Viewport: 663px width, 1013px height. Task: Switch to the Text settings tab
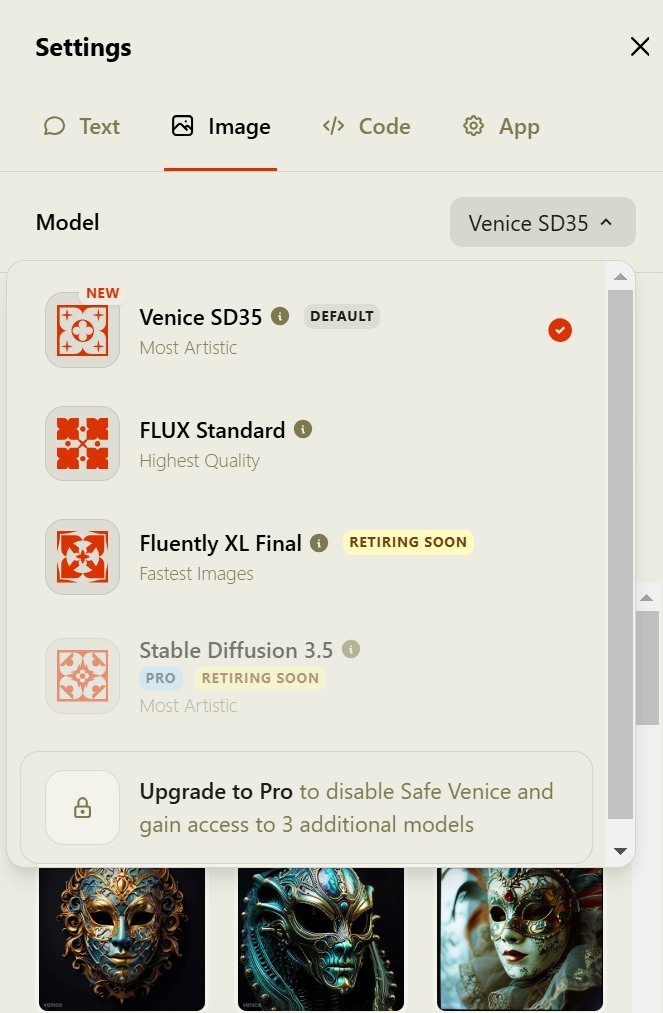tap(82, 127)
